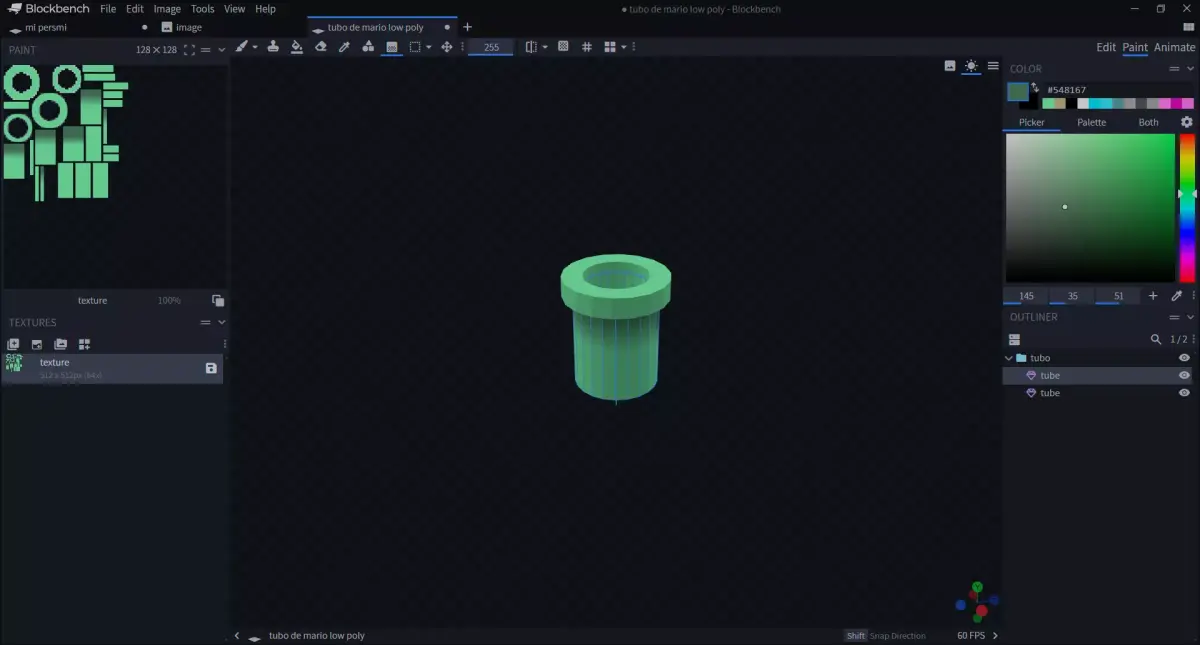Pick a color with the Eyedropper tool
This screenshot has width=1200, height=645.
click(344, 46)
